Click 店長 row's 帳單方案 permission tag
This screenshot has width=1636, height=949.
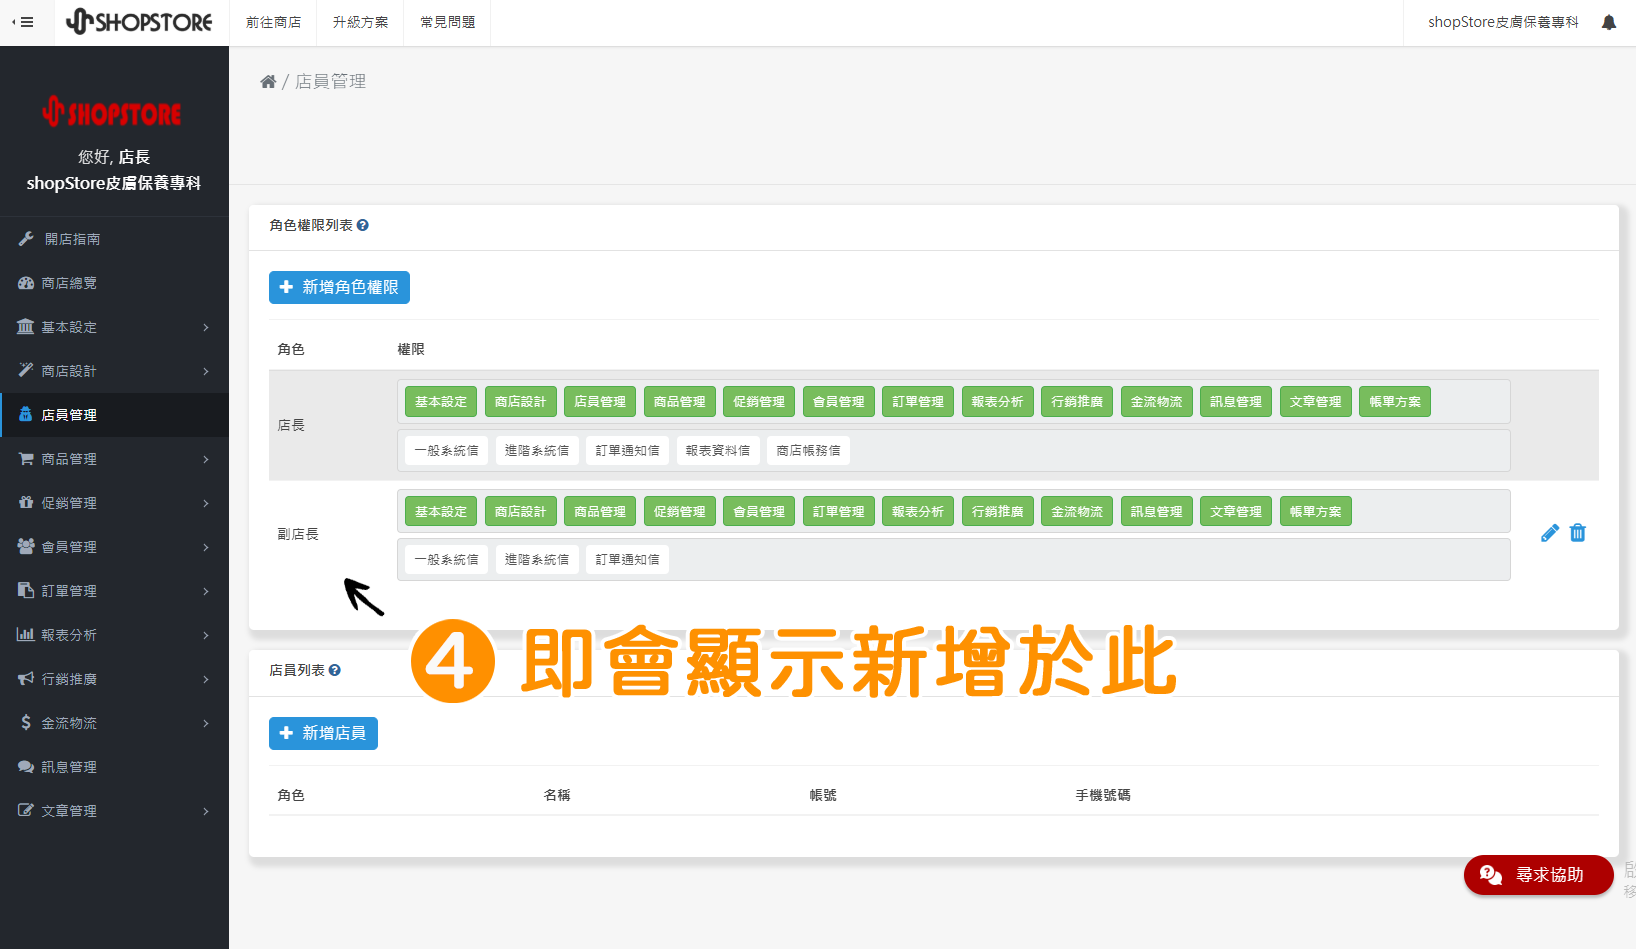pyautogui.click(x=1395, y=402)
